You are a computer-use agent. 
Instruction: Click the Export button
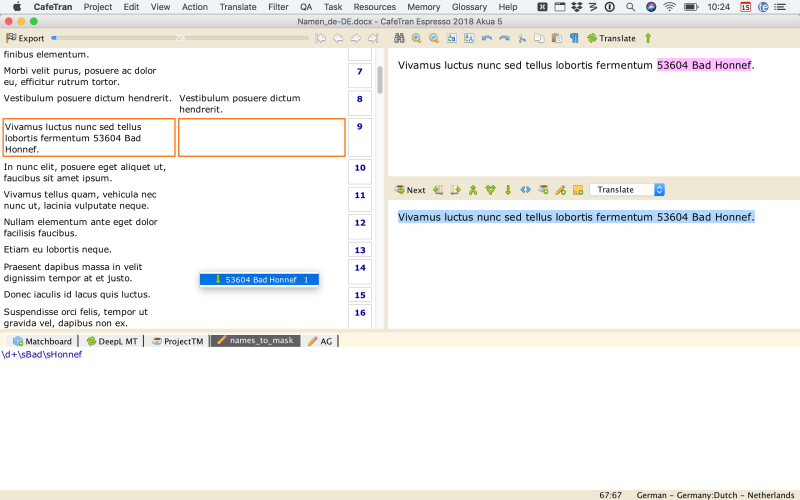tap(25, 38)
